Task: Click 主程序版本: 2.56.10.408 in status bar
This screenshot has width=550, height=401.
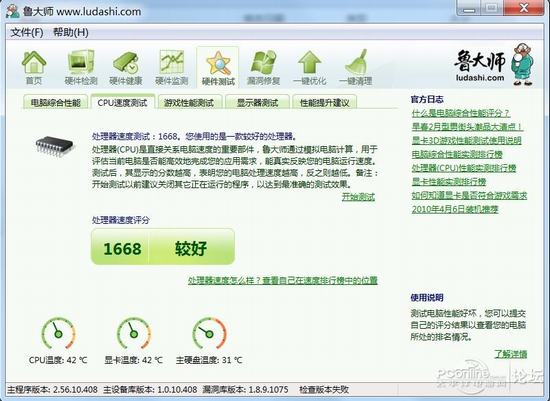Action: (x=53, y=389)
